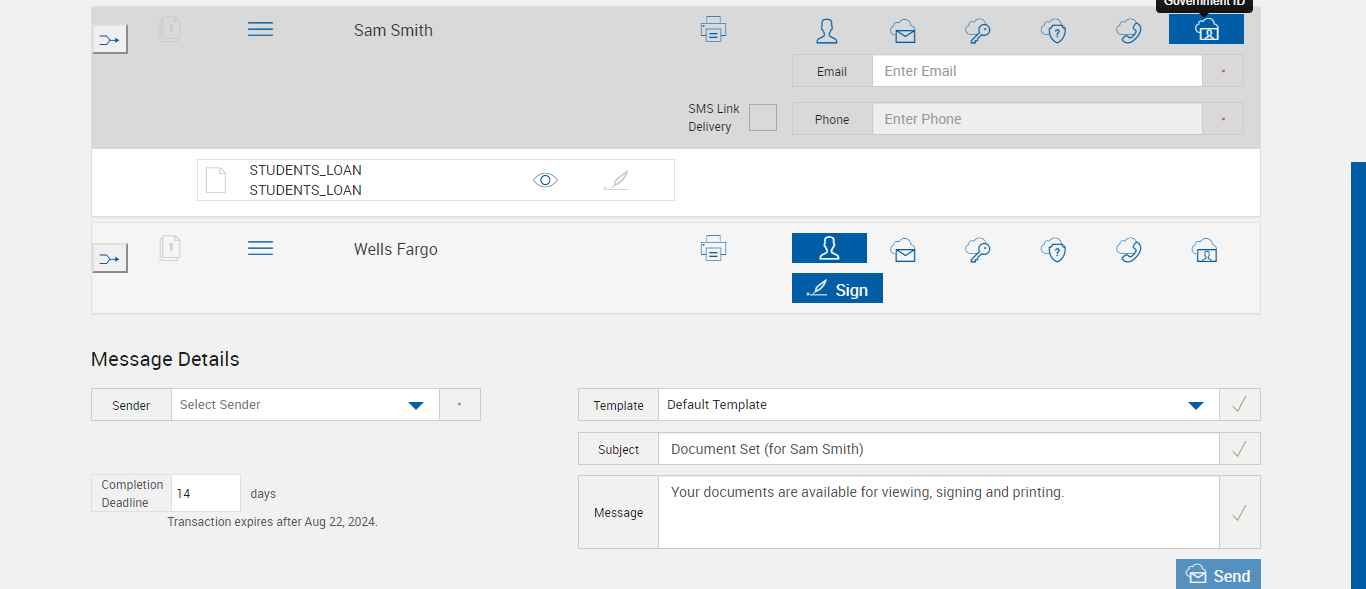Choose the key/password icon in Sam Smith's row
The width and height of the screenshot is (1366, 589).
[x=978, y=31]
